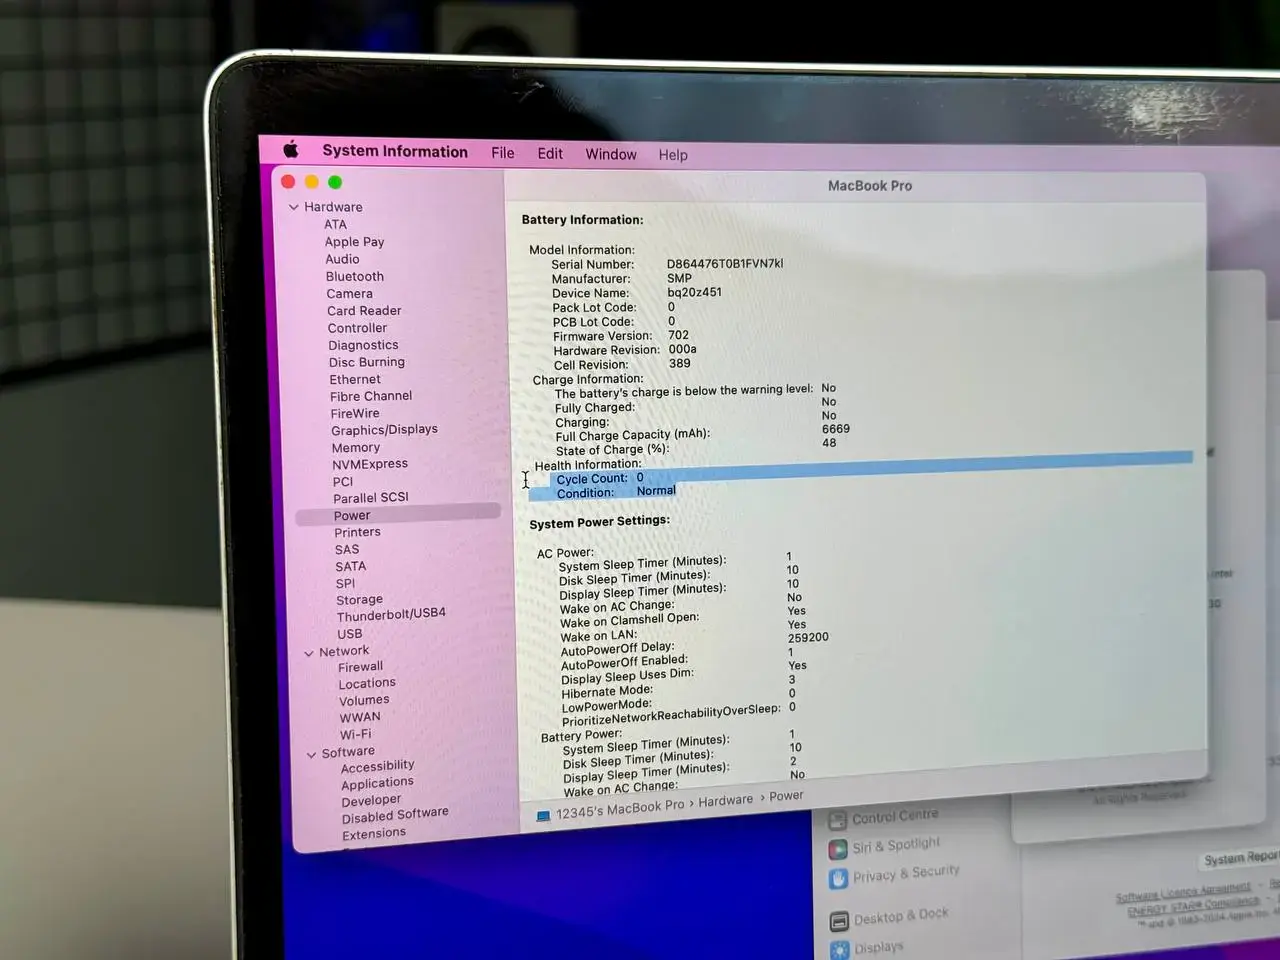This screenshot has height=960, width=1280.
Task: Open the System Information menu
Action: [x=395, y=151]
